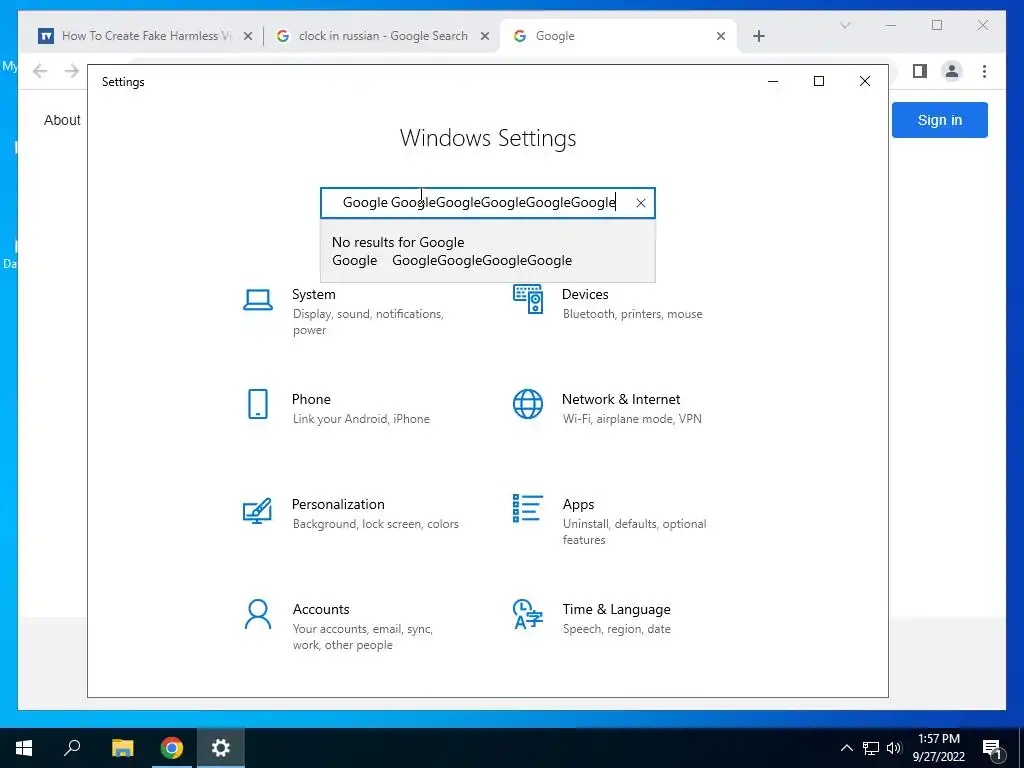
Task: Select the Settings gear in the taskbar
Action: point(221,748)
